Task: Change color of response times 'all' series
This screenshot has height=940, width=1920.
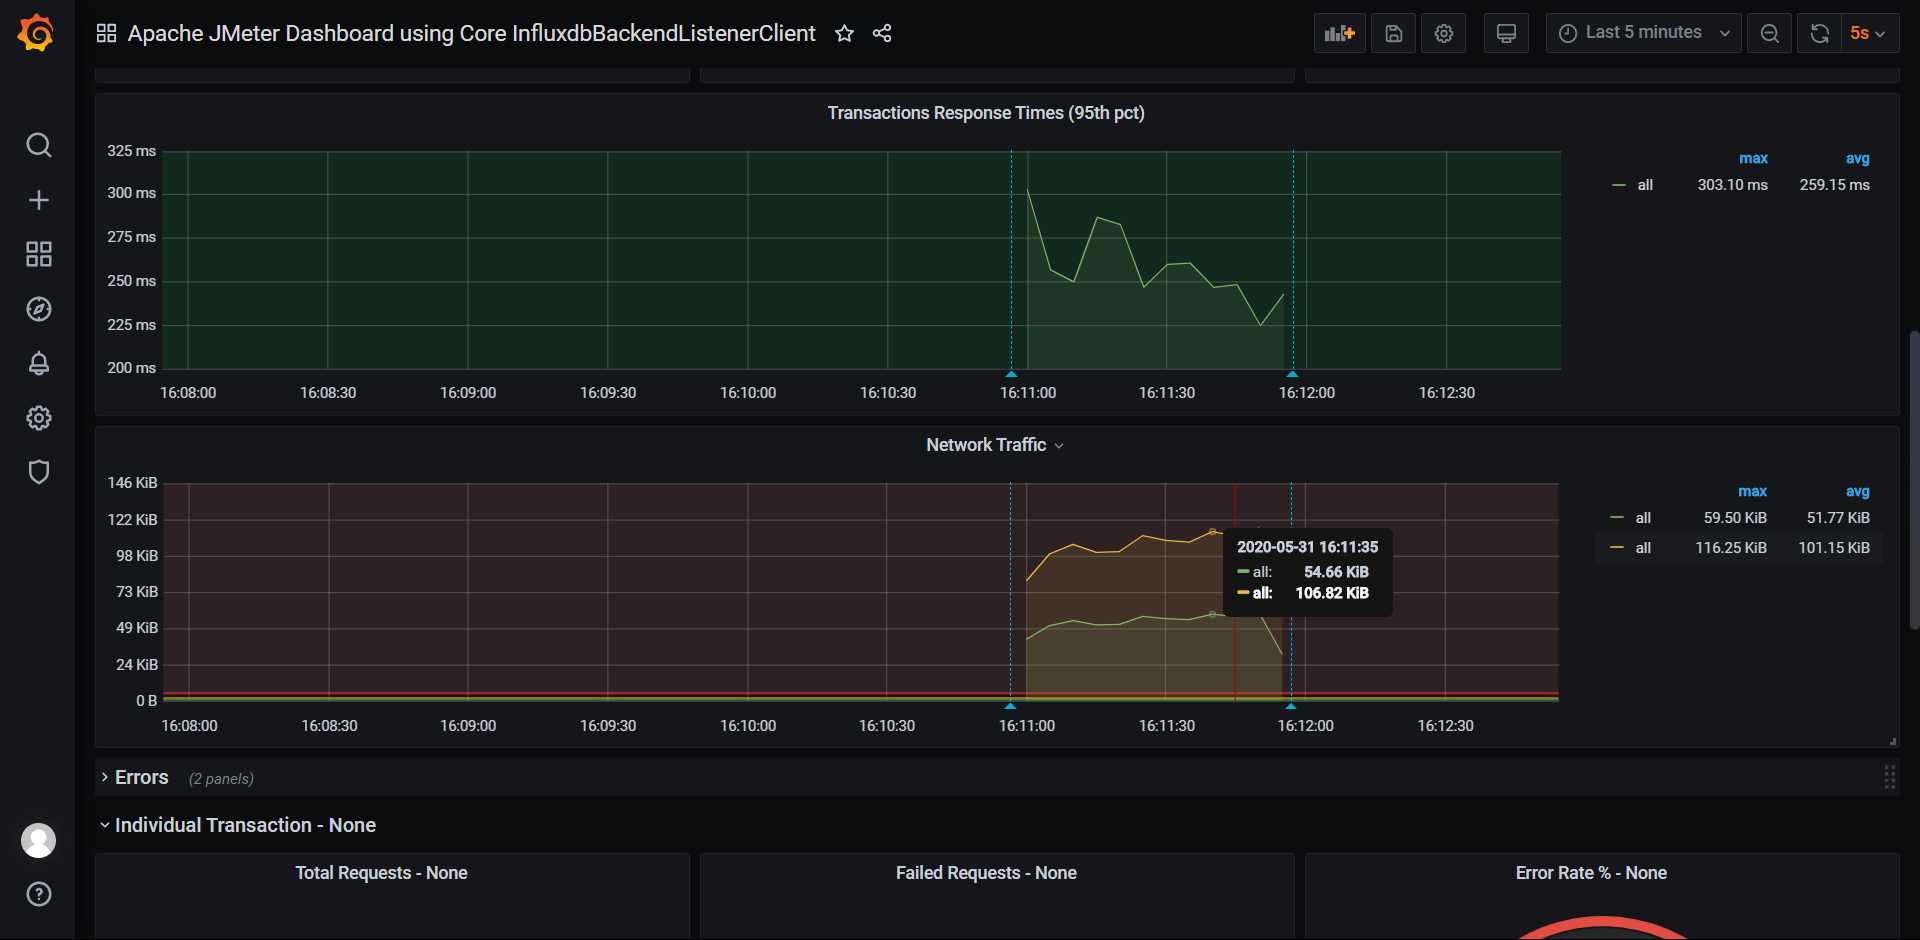Action: point(1619,185)
